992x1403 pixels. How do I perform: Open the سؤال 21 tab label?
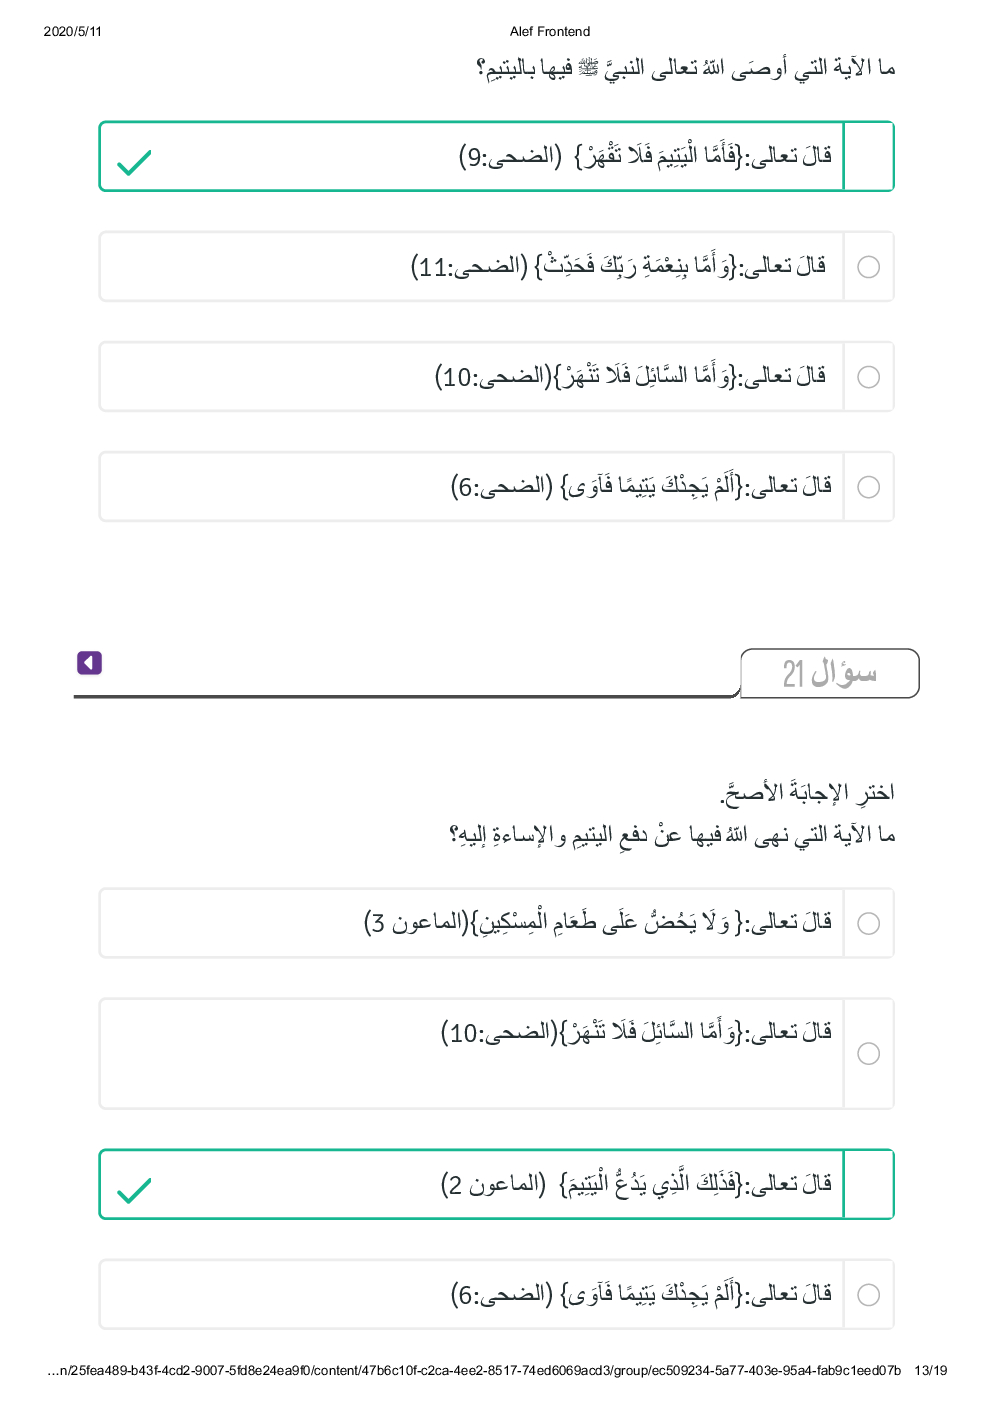pyautogui.click(x=829, y=673)
